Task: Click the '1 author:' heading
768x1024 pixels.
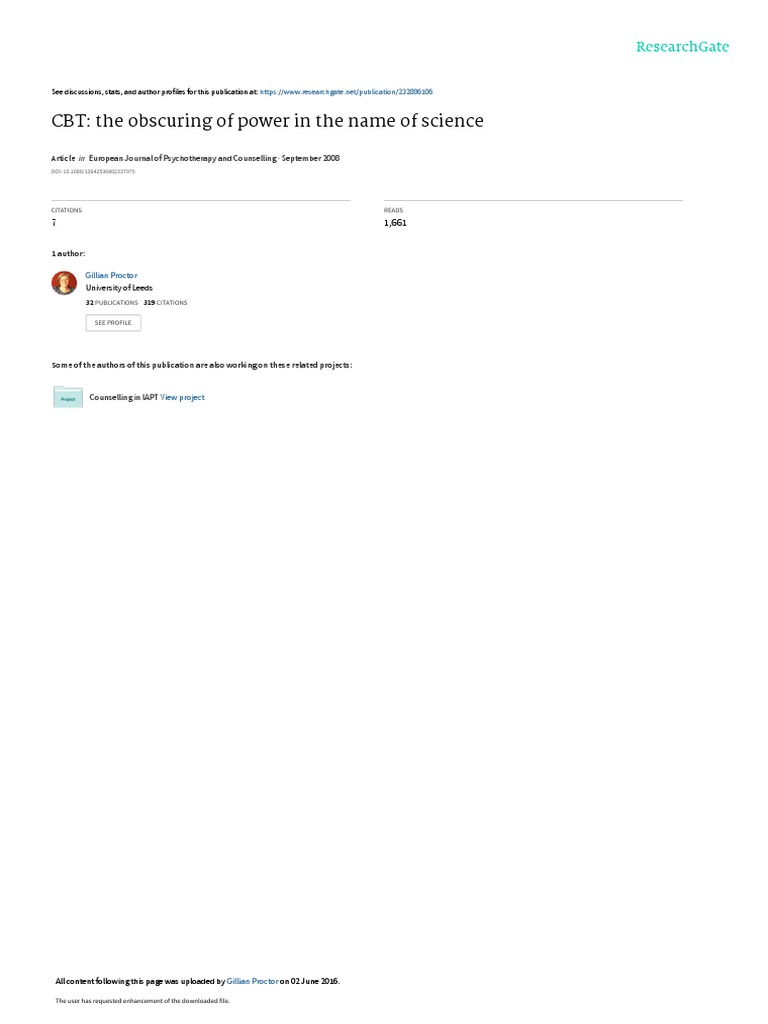Action: click(69, 253)
